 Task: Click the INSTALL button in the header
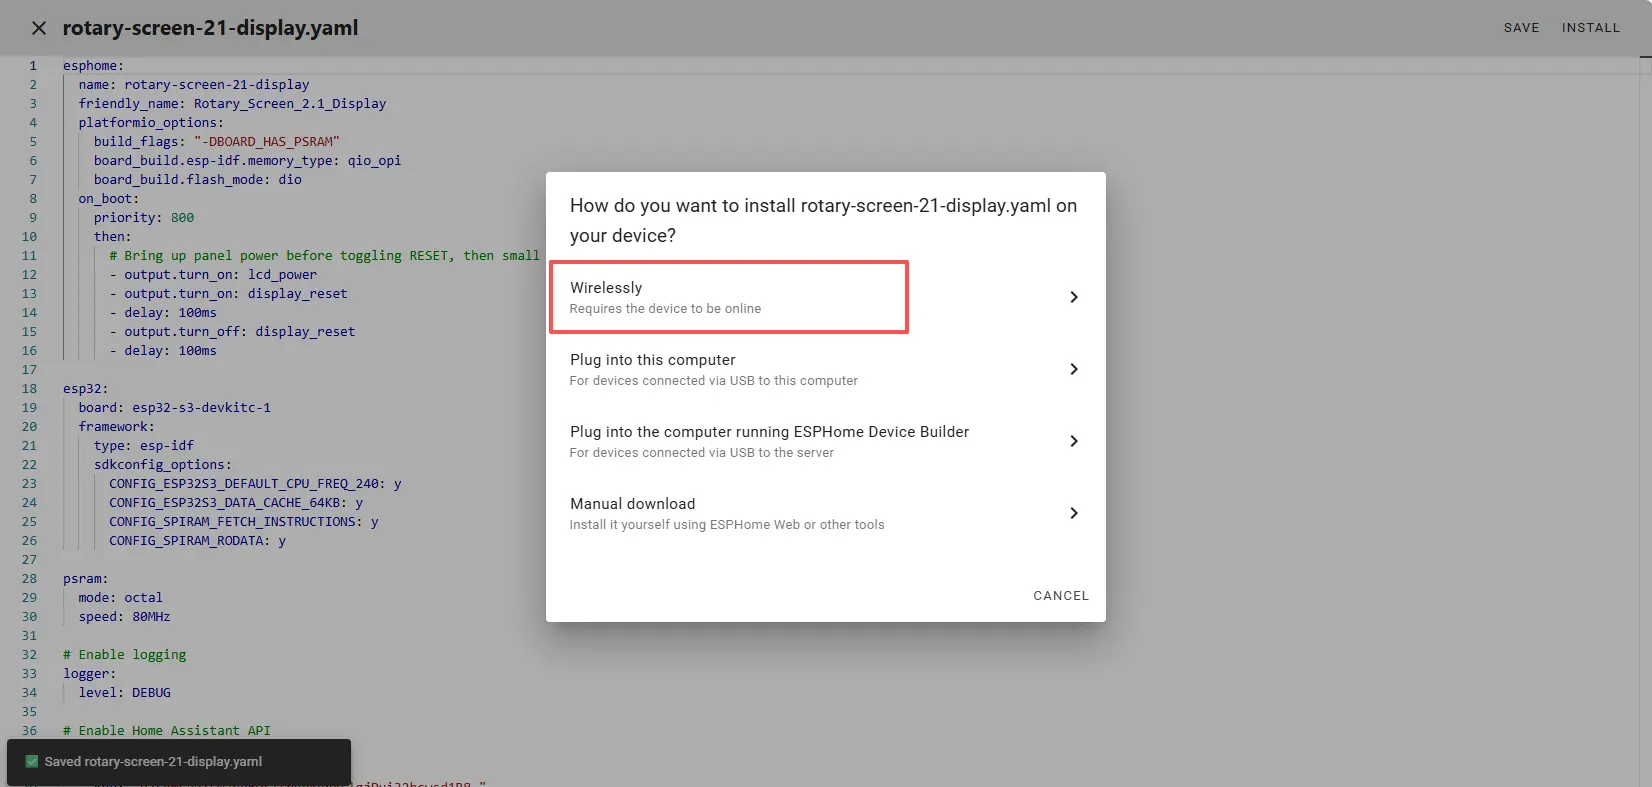coord(1590,28)
